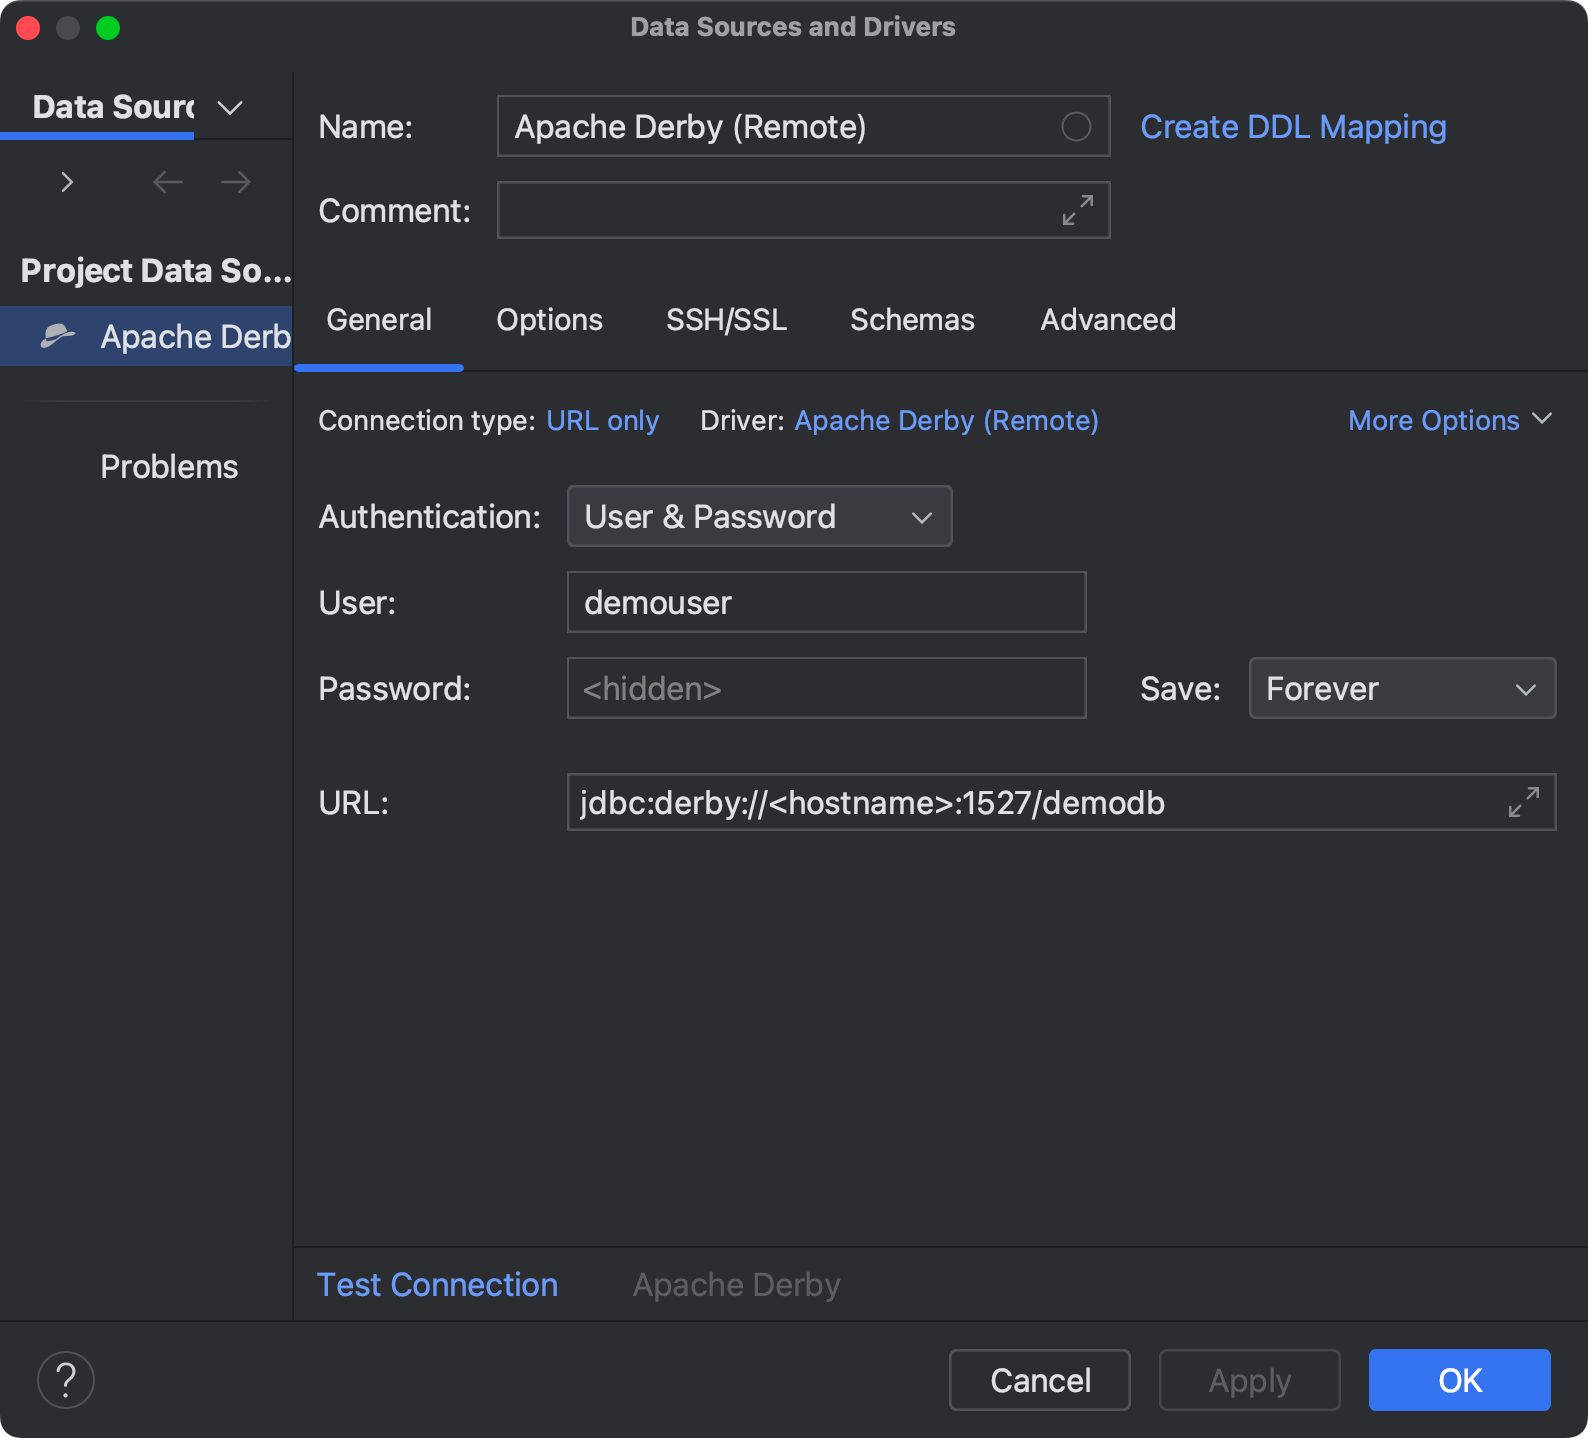Viewport: 1588px width, 1438px height.
Task: Open the Save password dropdown set to Forever
Action: (x=1401, y=689)
